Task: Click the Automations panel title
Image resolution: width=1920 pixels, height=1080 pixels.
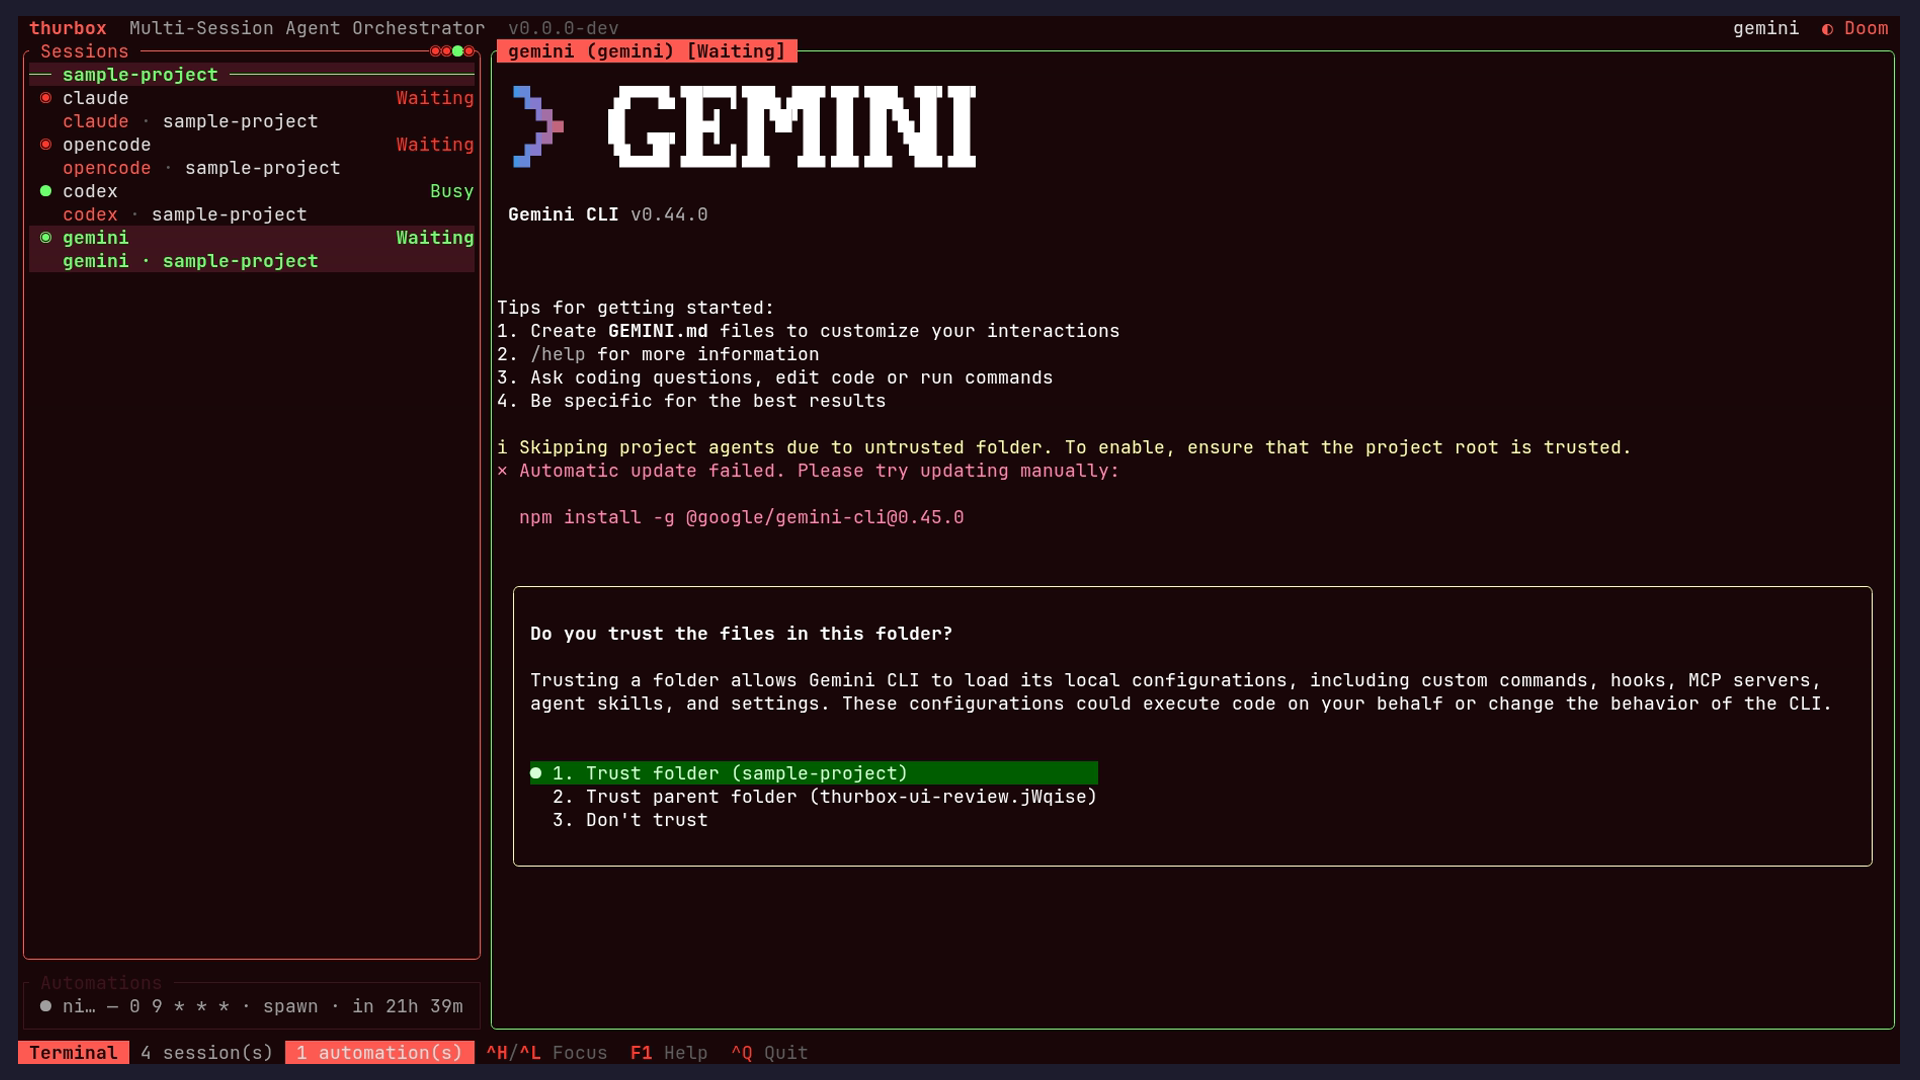Action: pyautogui.click(x=101, y=983)
